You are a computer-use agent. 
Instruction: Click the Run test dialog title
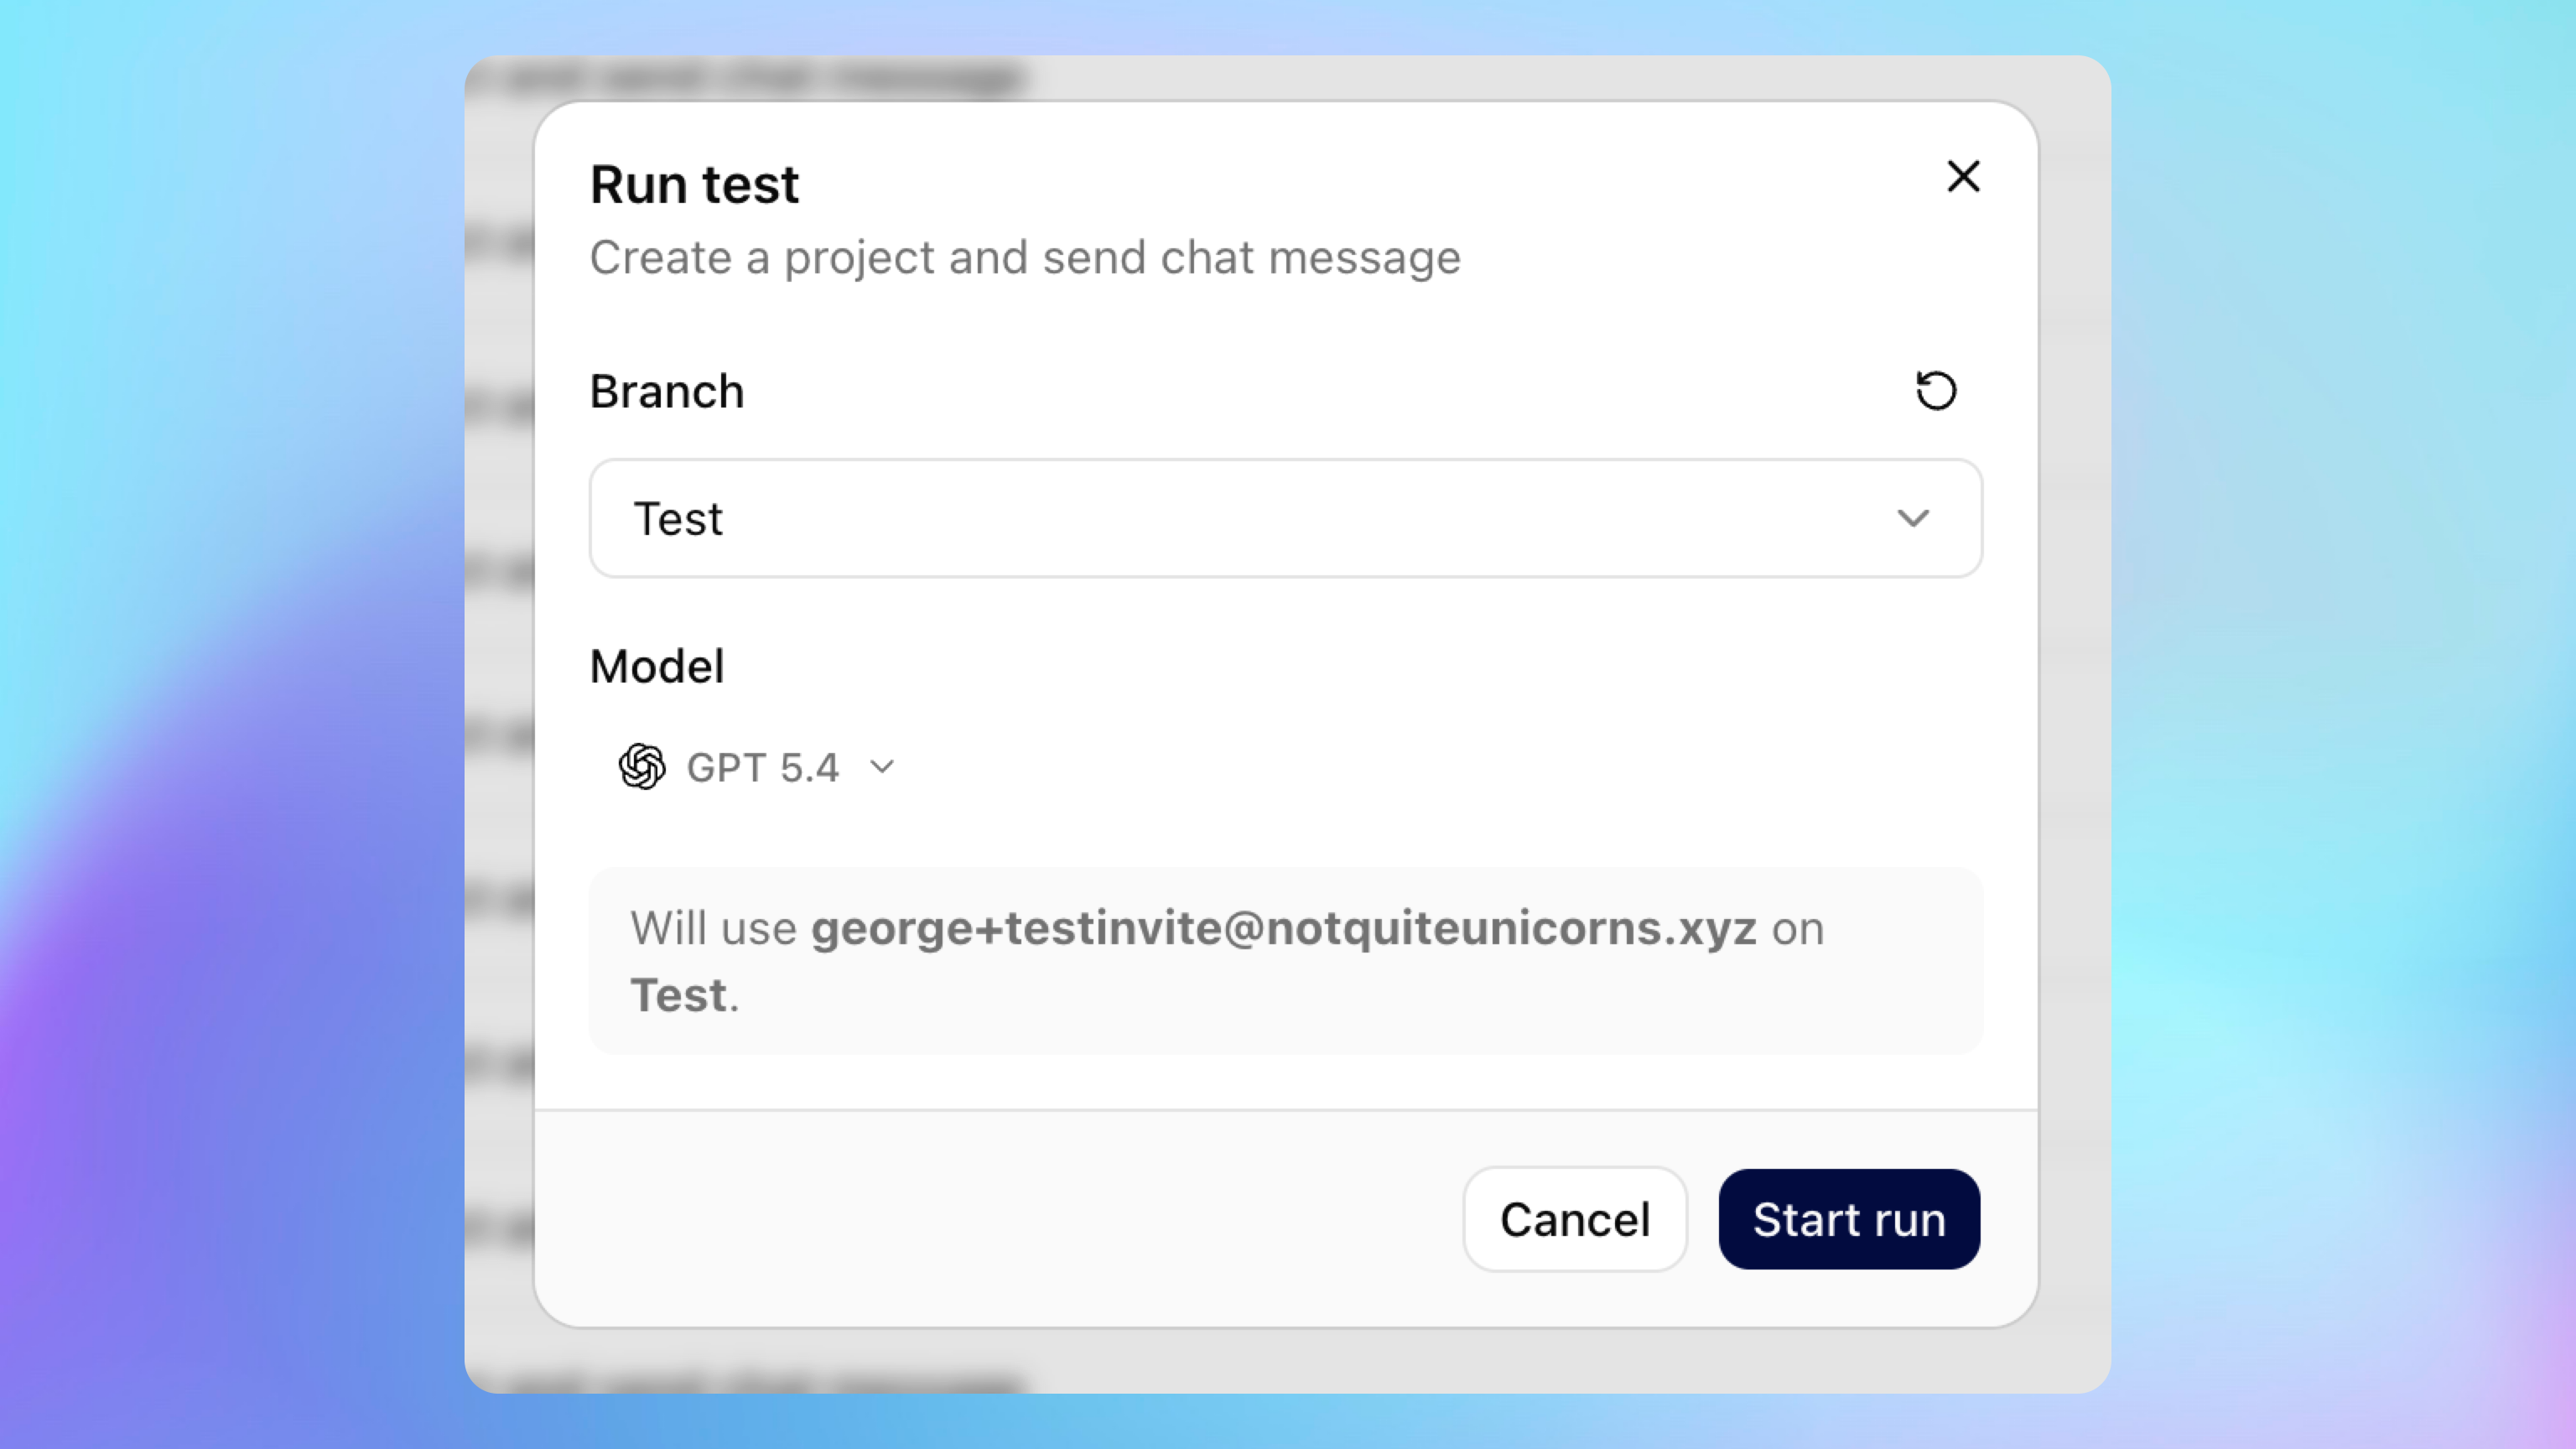pos(694,185)
